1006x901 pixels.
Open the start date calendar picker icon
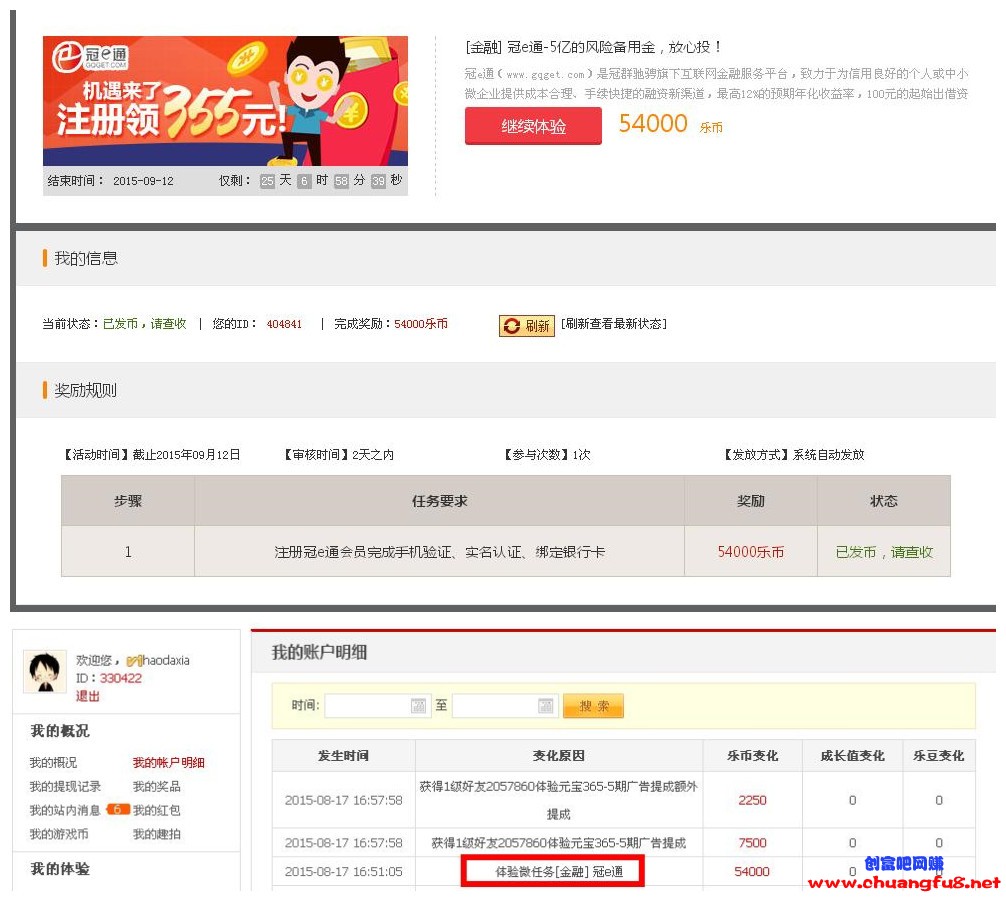tap(418, 706)
